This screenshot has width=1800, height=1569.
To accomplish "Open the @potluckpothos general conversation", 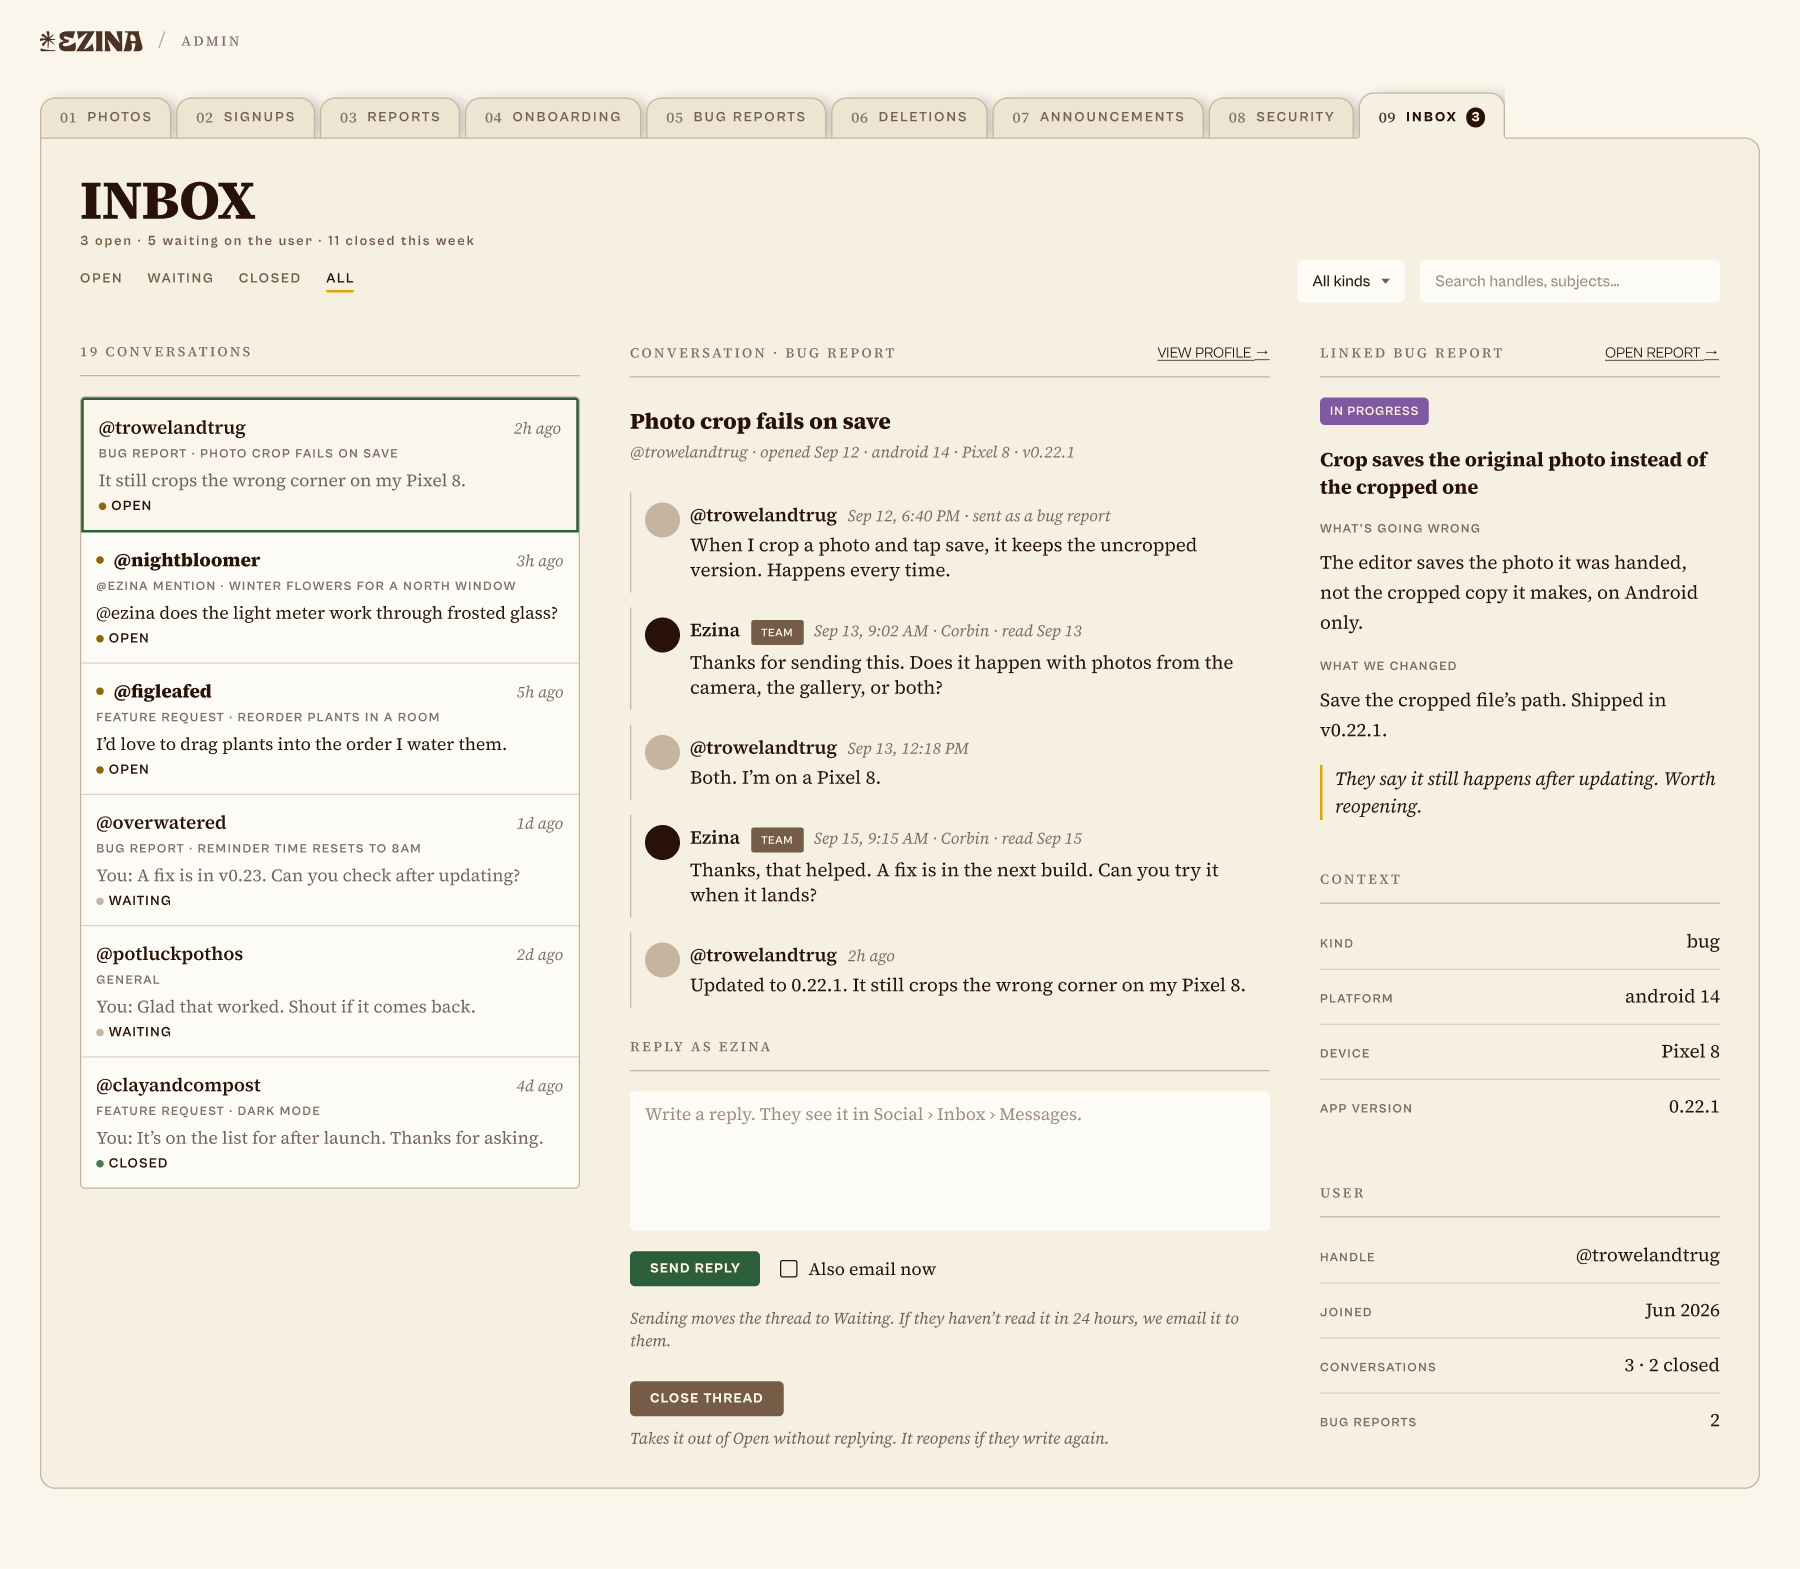I will pyautogui.click(x=330, y=991).
